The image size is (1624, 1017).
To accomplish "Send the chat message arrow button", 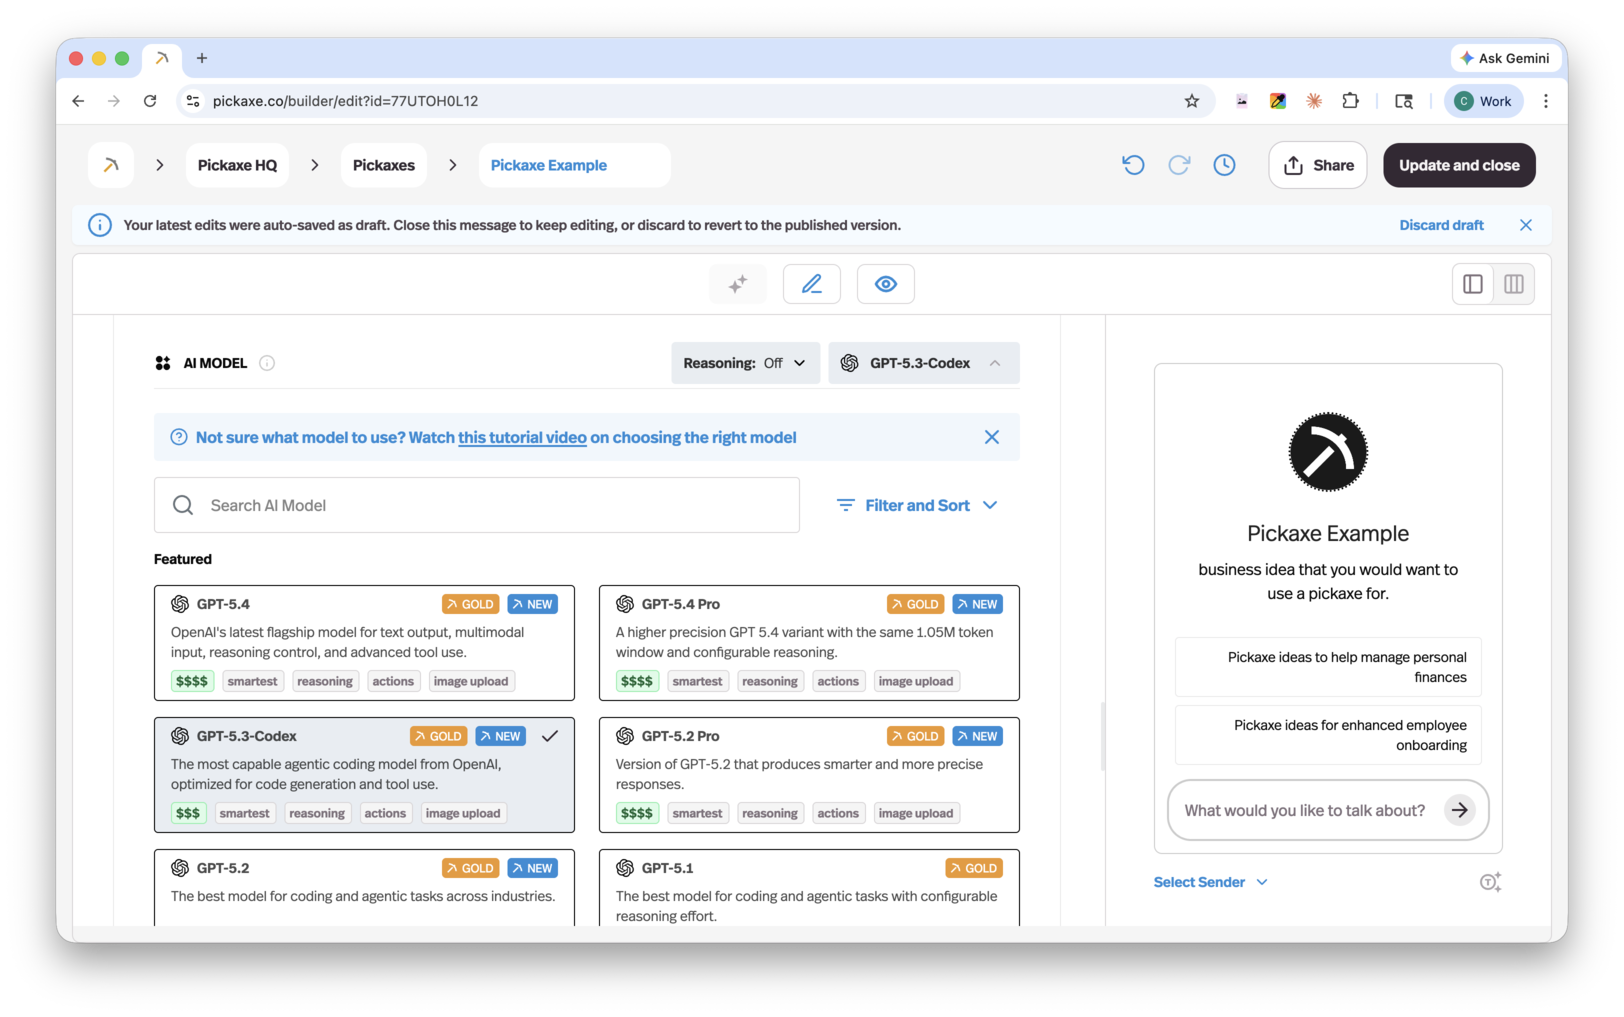I will pos(1460,810).
